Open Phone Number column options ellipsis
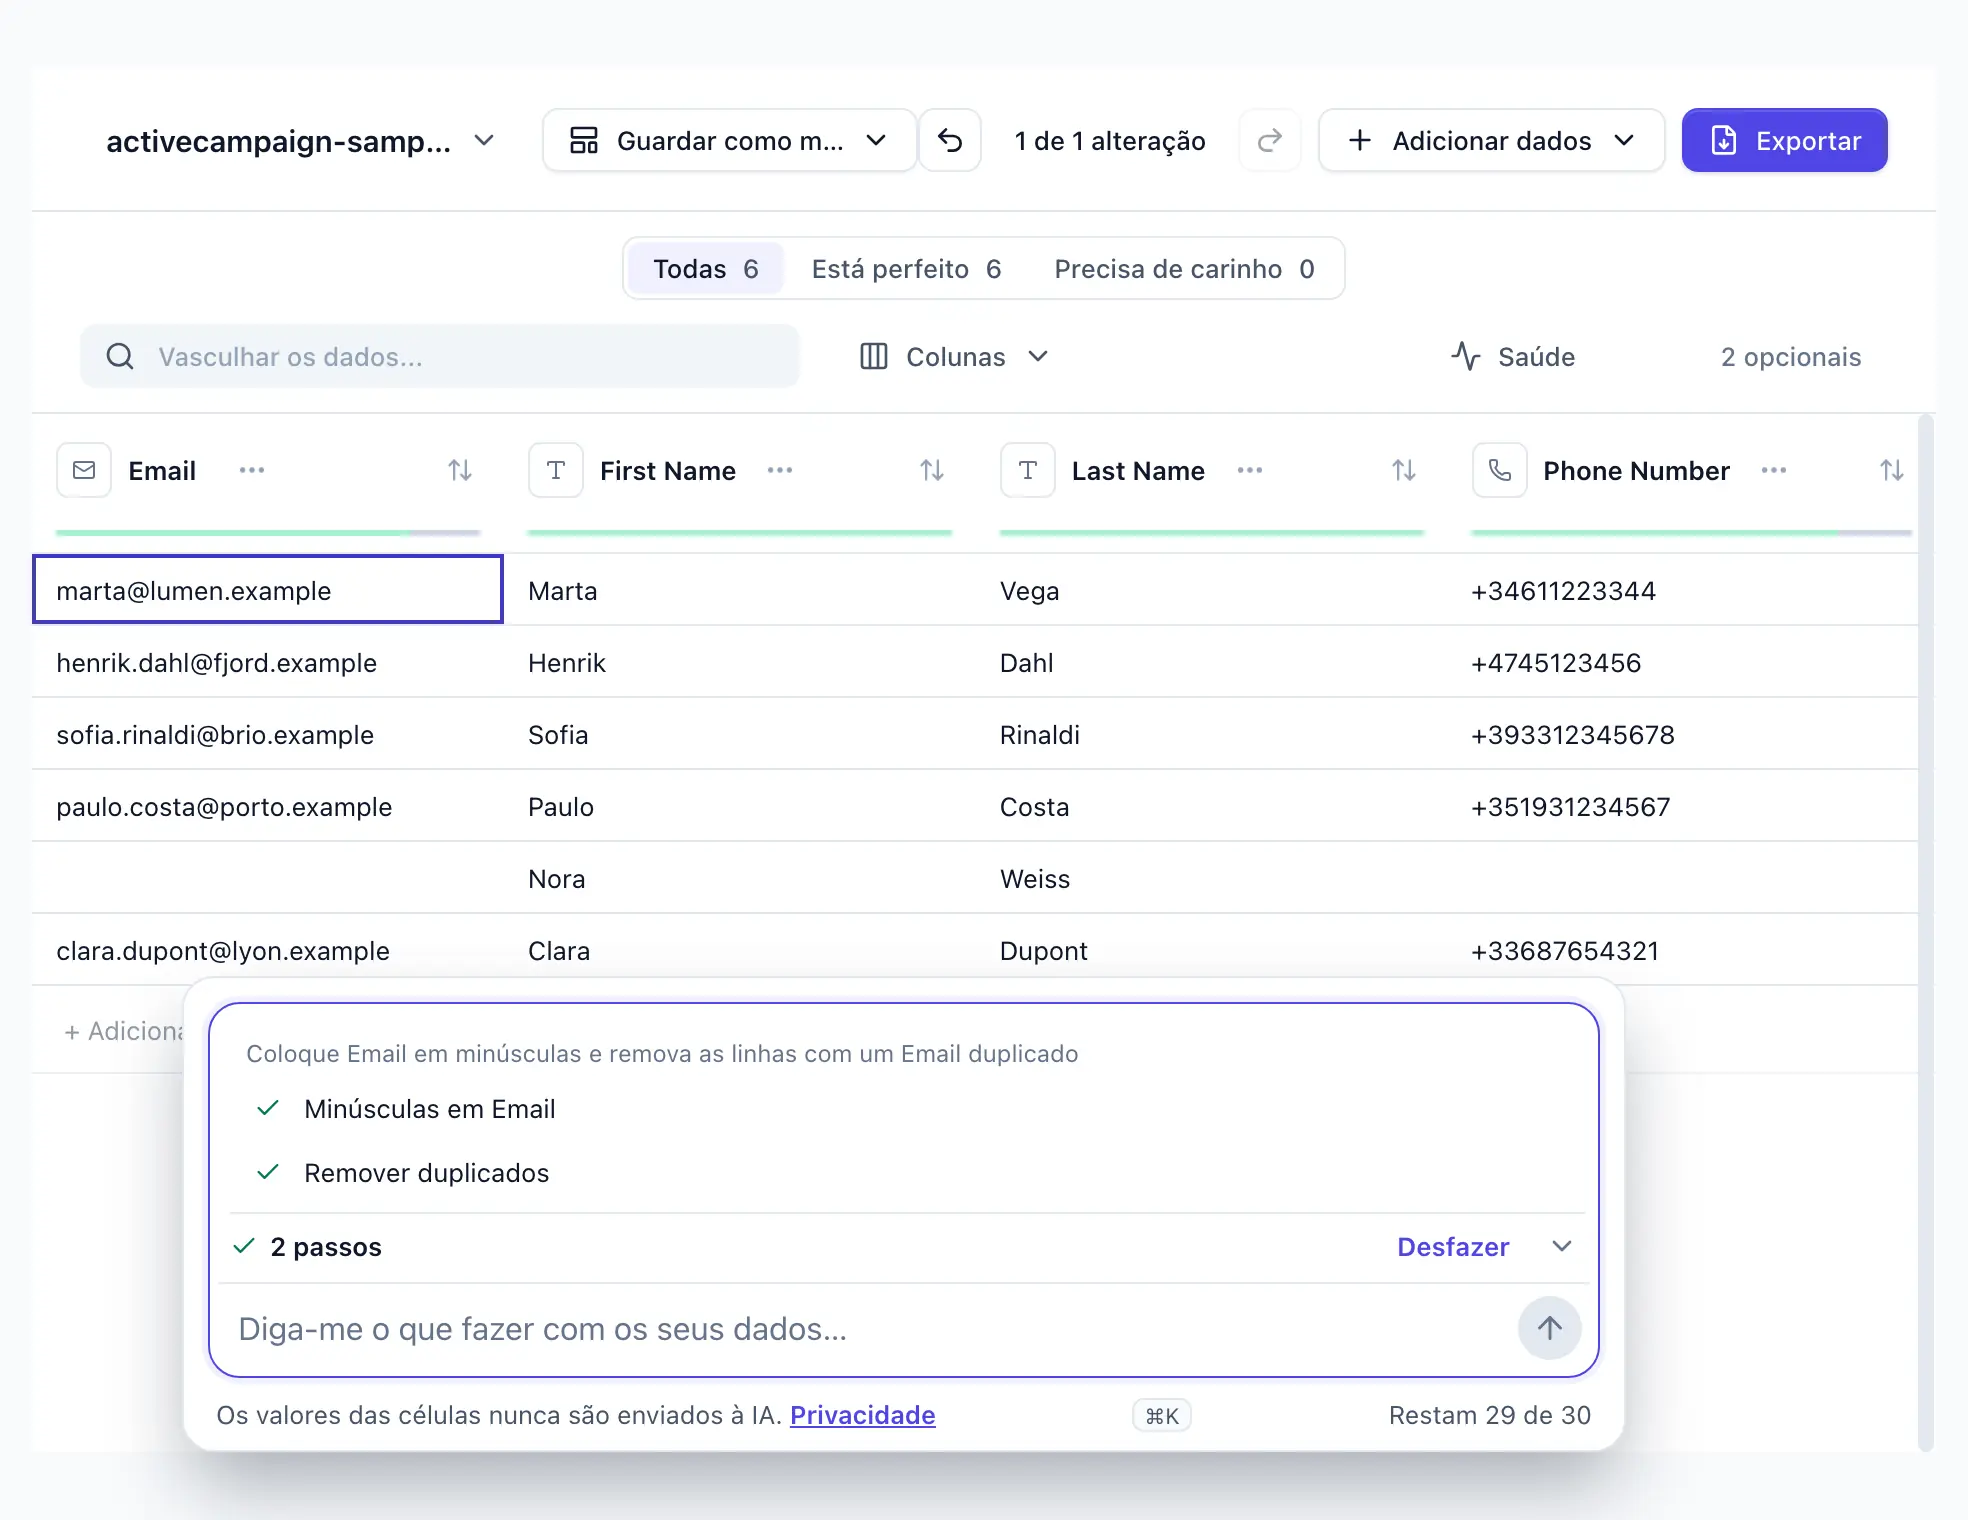Image resolution: width=1968 pixels, height=1520 pixels. pos(1774,470)
